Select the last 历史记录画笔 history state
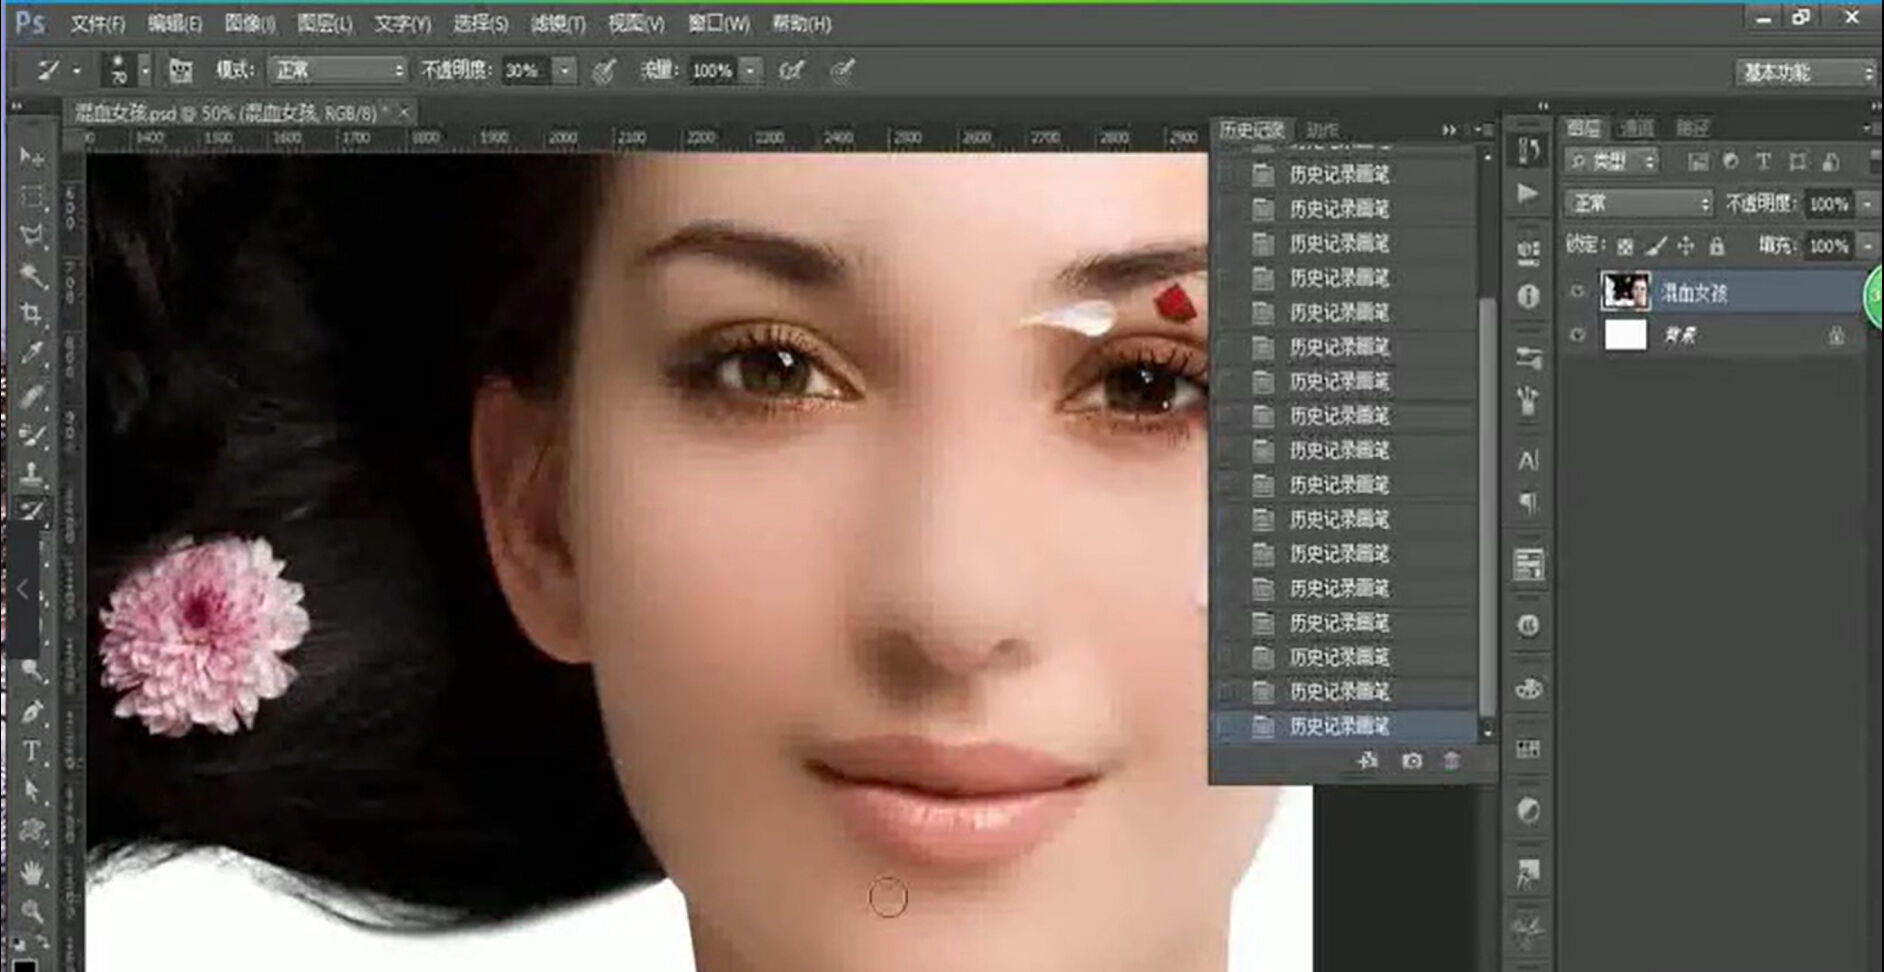Image resolution: width=1884 pixels, height=972 pixels. click(1339, 726)
